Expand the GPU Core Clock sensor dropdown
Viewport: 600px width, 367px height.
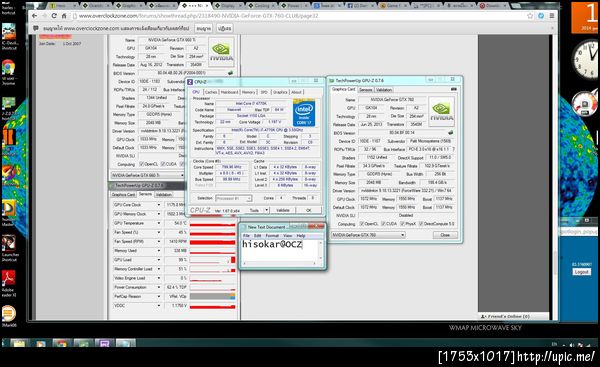click(159, 205)
